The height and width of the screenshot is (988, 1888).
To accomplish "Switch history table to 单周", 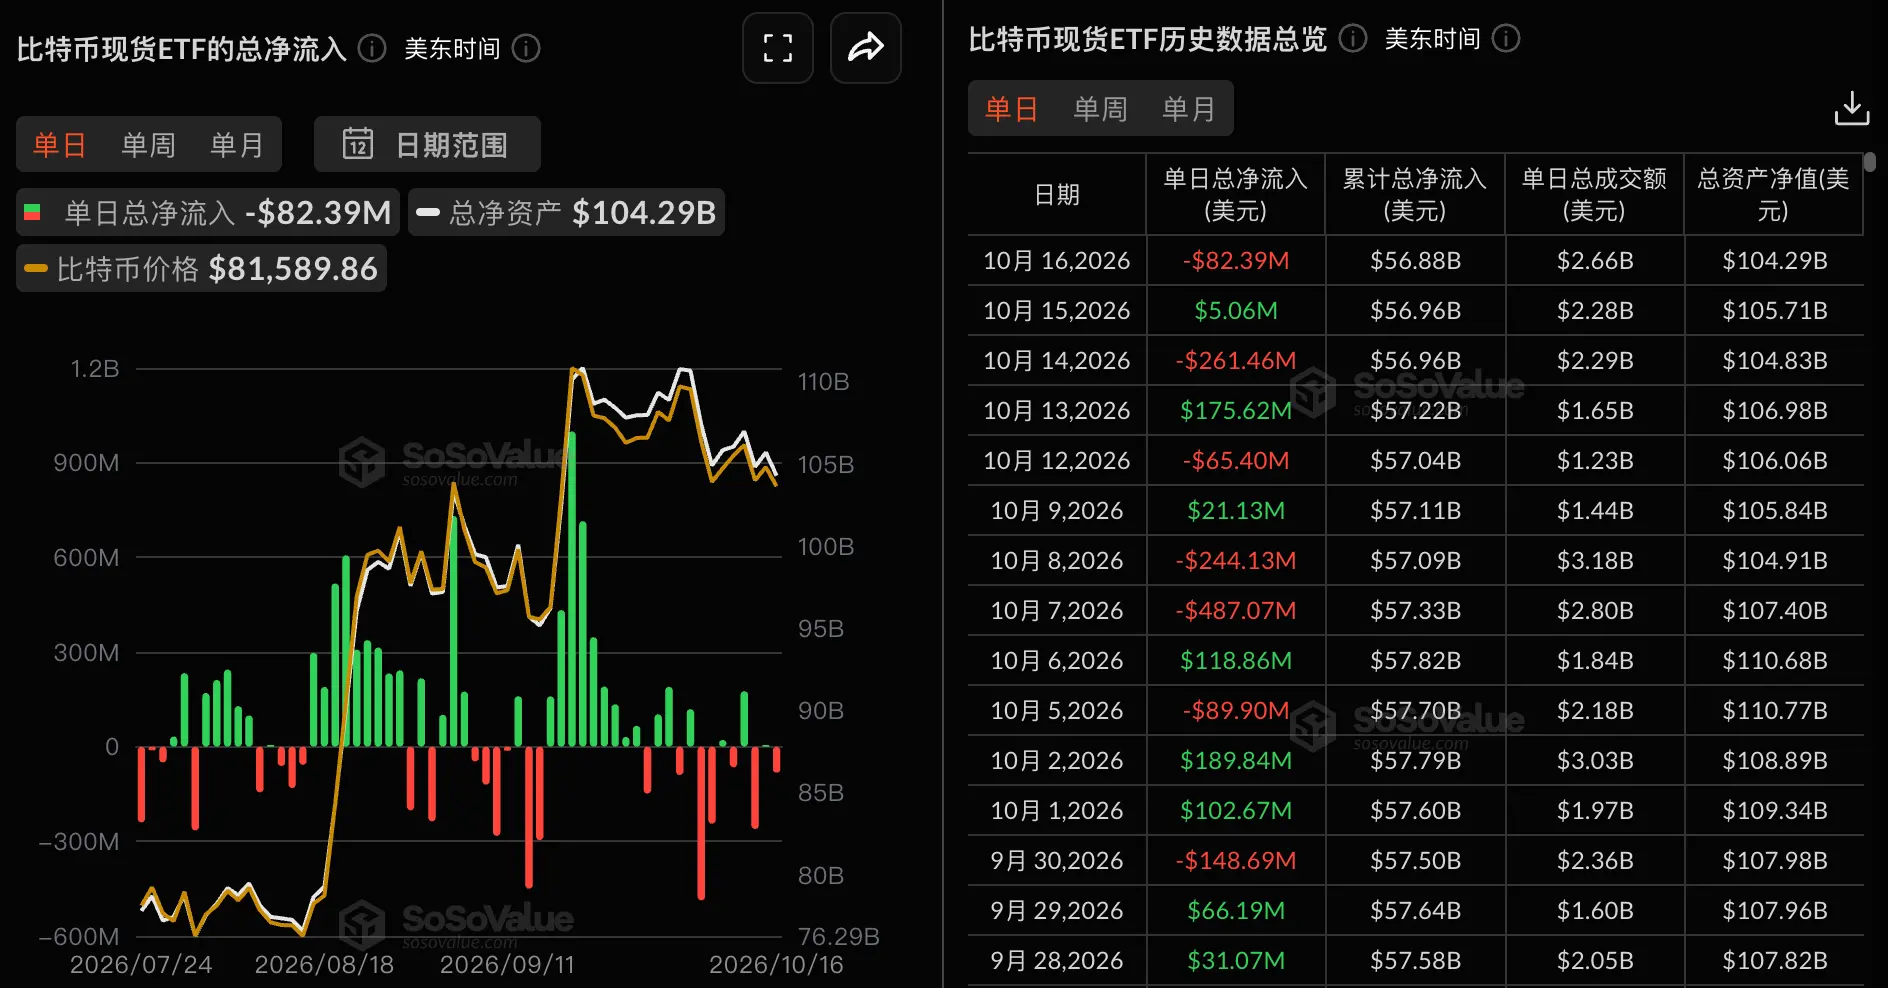I will pyautogui.click(x=1100, y=108).
